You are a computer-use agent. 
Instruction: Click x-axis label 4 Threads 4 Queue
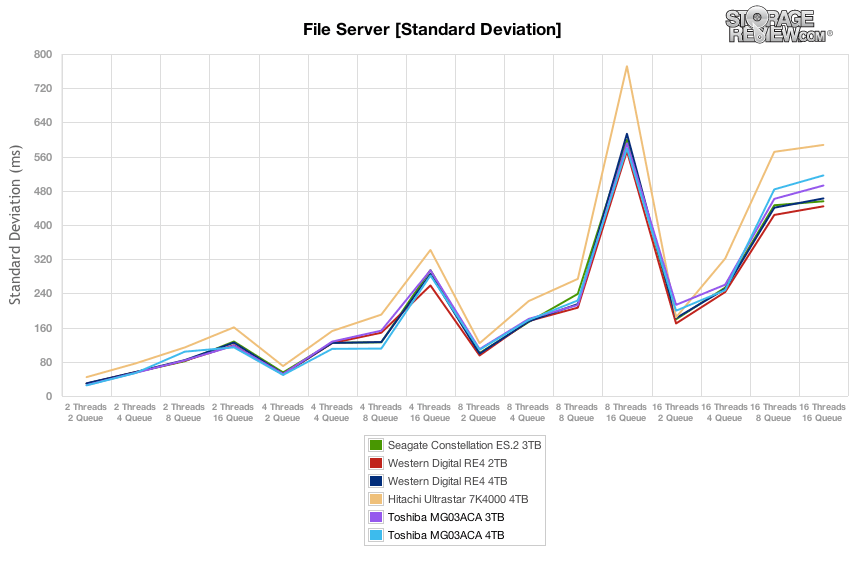tap(331, 413)
